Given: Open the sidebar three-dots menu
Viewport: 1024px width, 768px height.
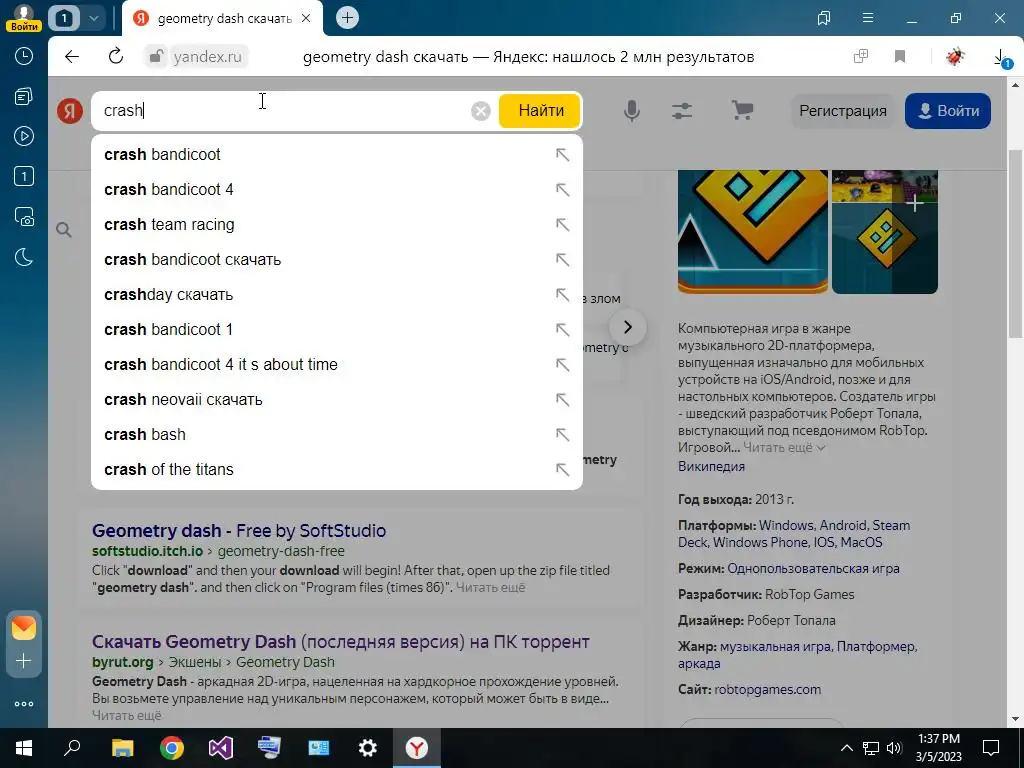Looking at the screenshot, I should 24,704.
